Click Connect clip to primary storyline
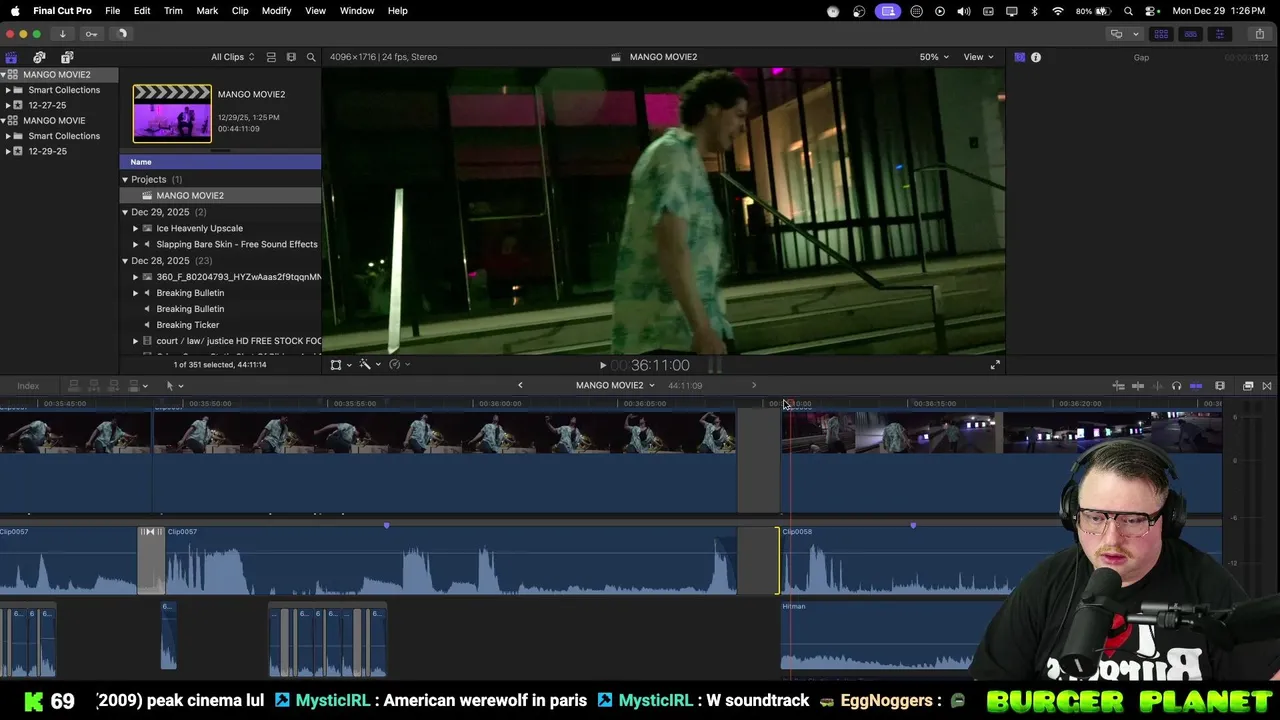Image resolution: width=1280 pixels, height=720 pixels. [x=74, y=386]
